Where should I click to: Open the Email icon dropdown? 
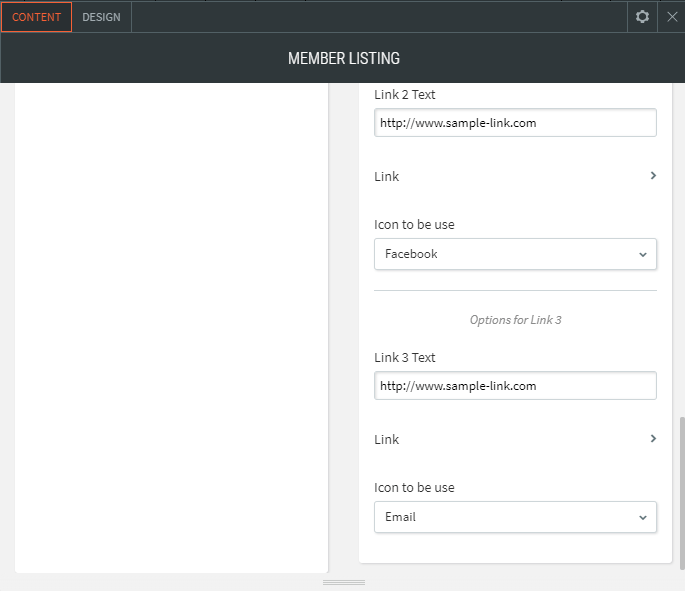pos(515,517)
